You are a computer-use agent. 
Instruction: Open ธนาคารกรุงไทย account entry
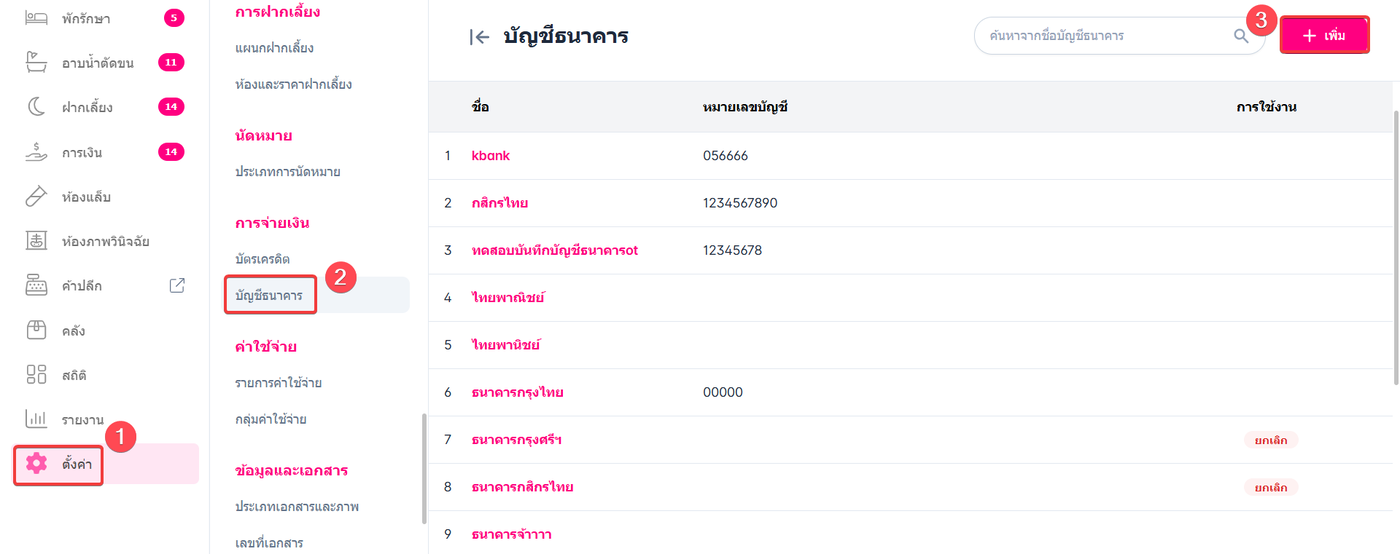coord(517,393)
